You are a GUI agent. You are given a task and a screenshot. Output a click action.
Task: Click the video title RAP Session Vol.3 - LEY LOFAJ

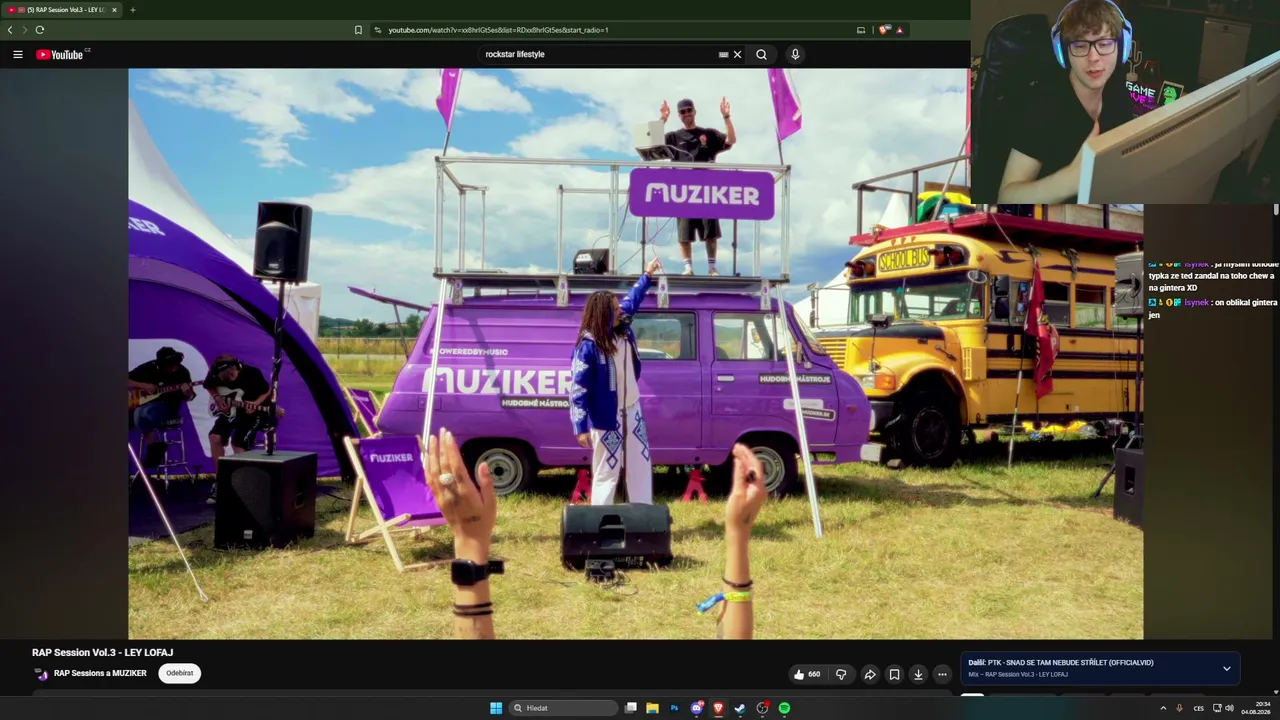coord(102,652)
